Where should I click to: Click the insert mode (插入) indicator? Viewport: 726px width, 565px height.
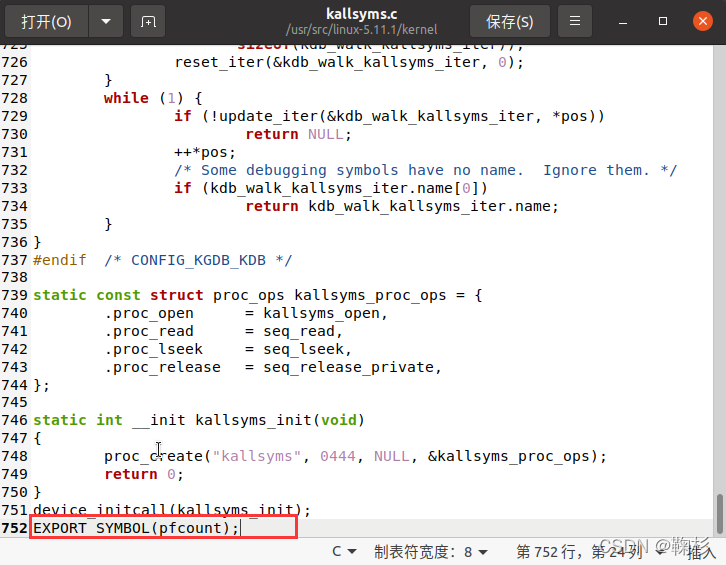pyautogui.click(x=701, y=552)
